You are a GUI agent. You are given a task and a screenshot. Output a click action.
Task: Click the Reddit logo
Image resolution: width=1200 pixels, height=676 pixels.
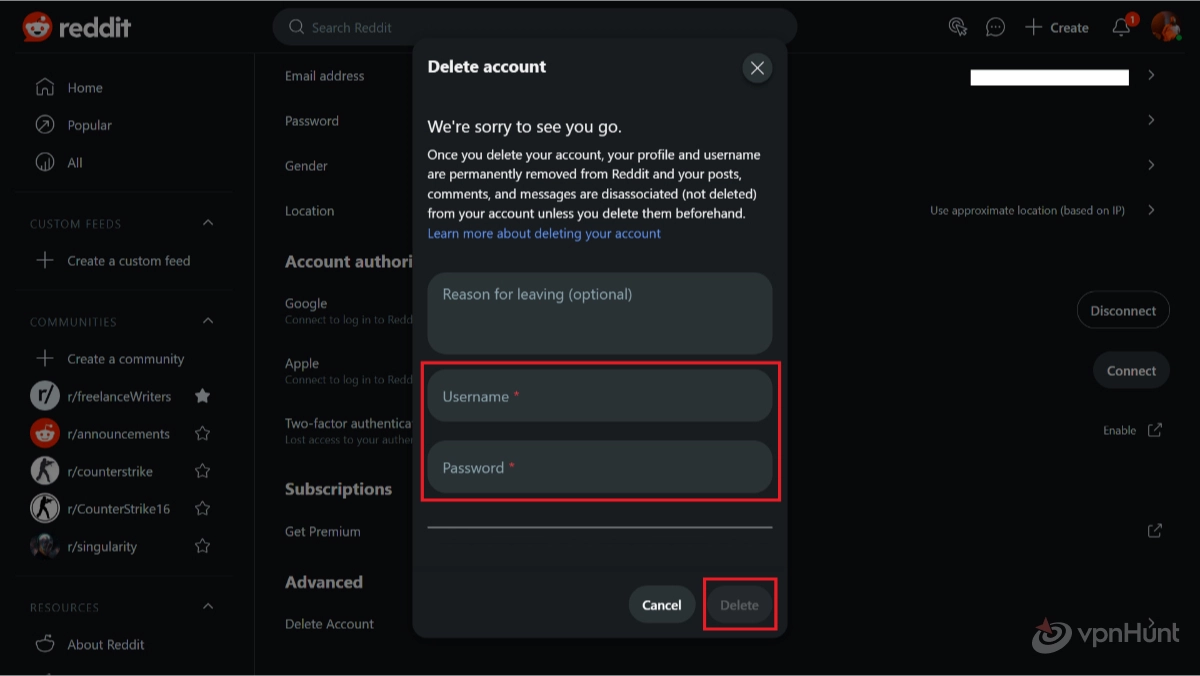pyautogui.click(x=77, y=27)
